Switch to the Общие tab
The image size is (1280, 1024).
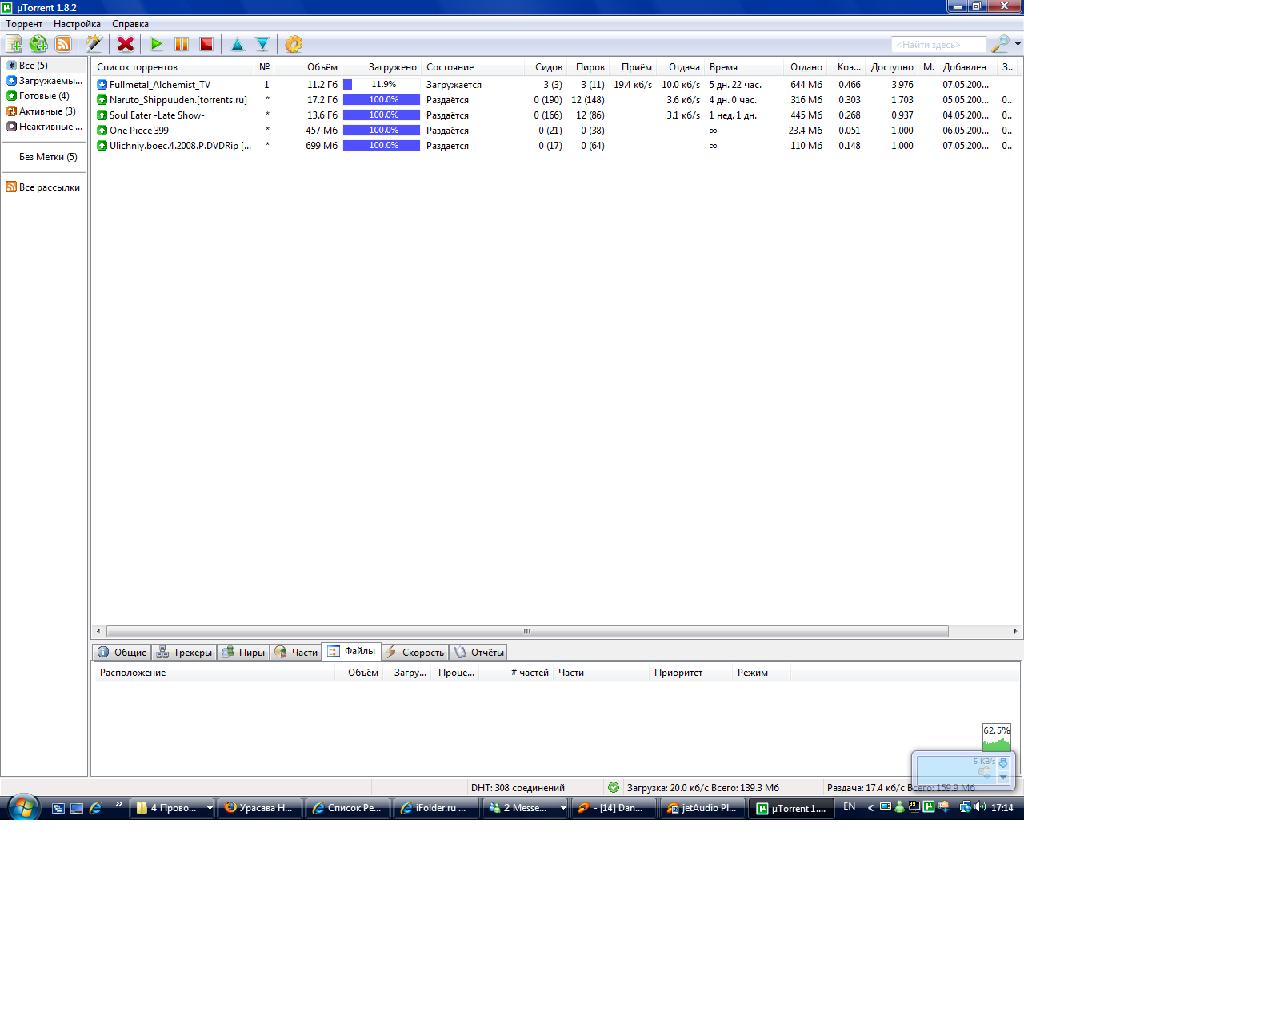click(x=122, y=652)
